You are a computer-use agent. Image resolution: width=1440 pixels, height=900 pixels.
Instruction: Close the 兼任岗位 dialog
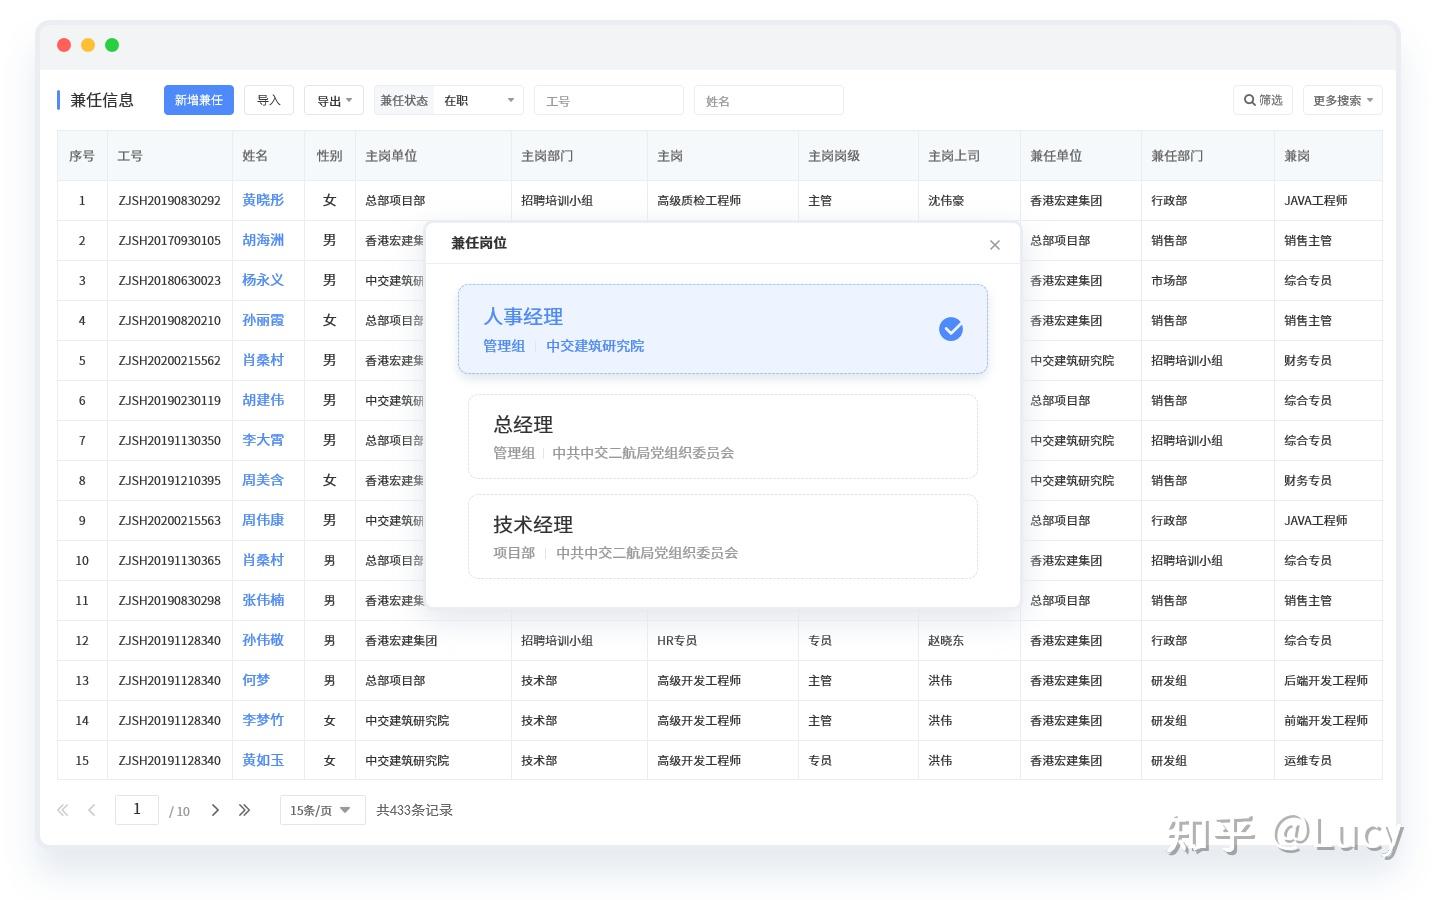994,245
